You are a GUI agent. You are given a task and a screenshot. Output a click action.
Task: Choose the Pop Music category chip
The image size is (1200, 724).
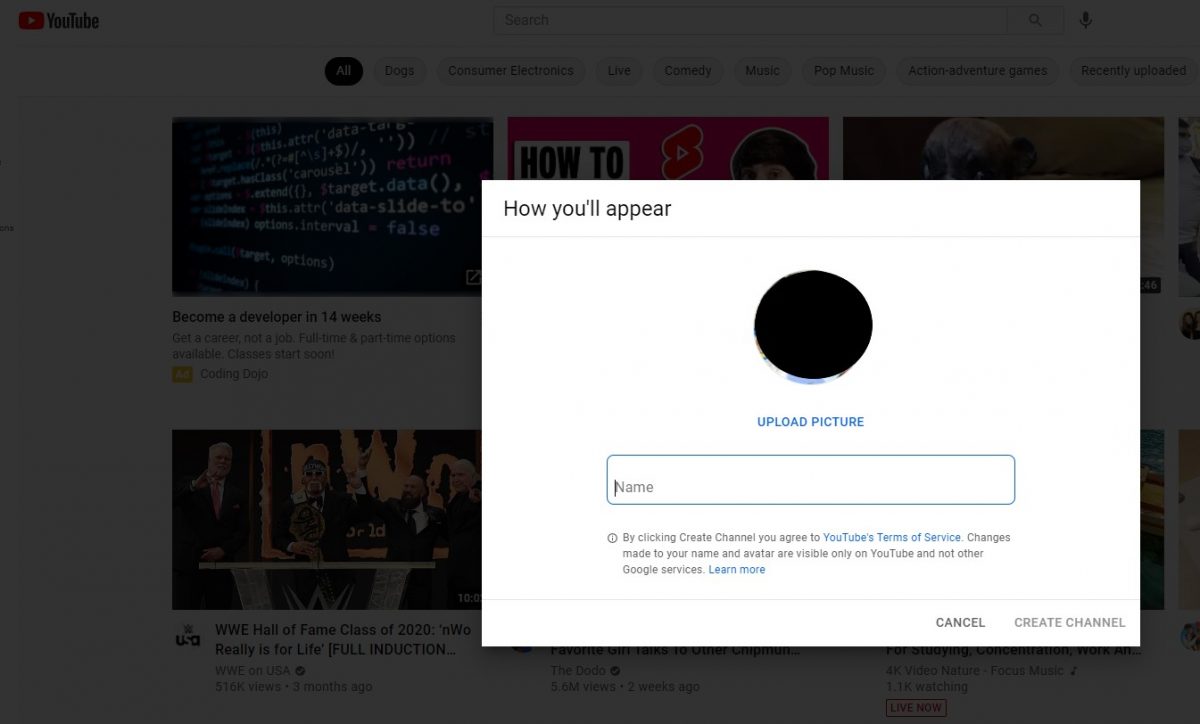[843, 71]
